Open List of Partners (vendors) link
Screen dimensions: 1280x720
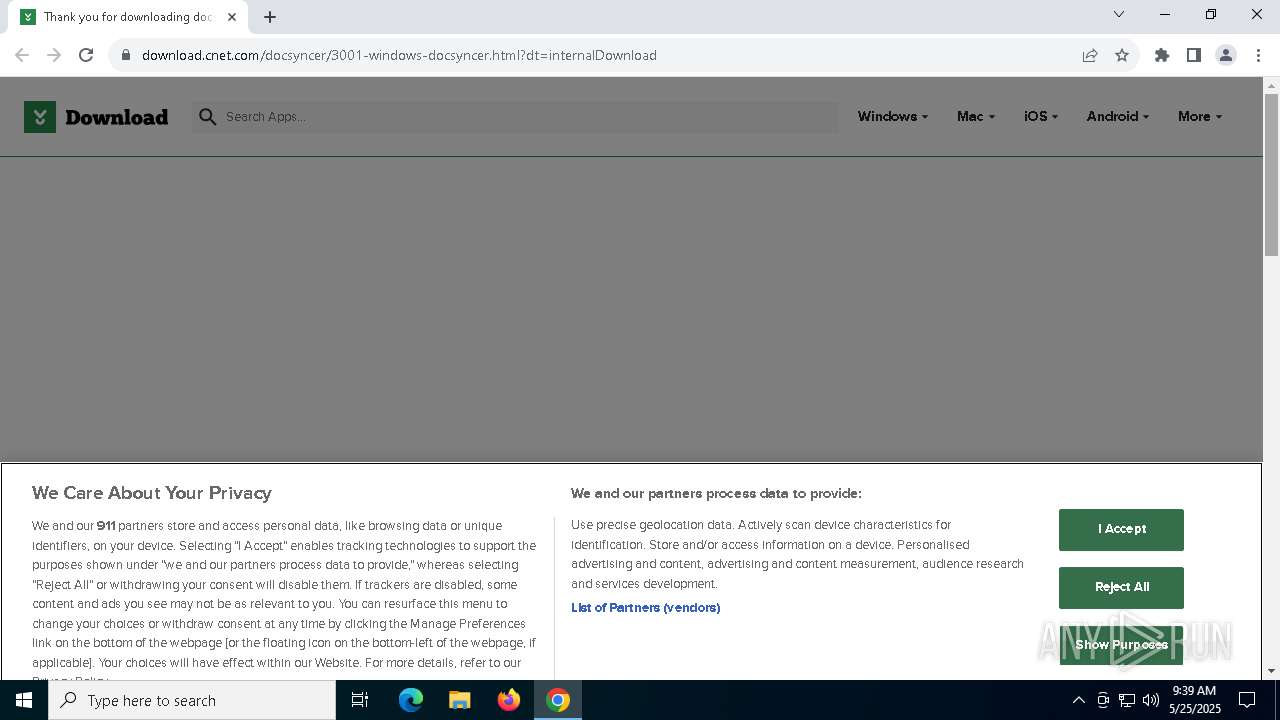tap(645, 608)
